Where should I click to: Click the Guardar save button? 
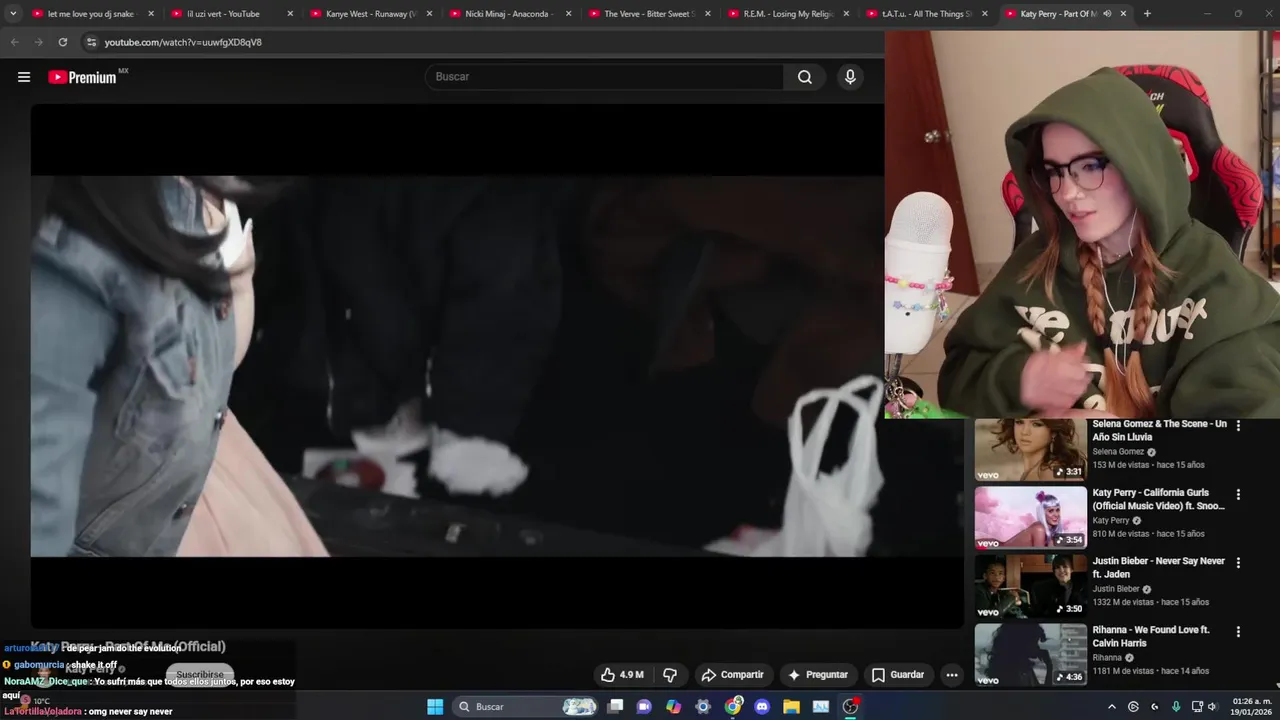(897, 675)
